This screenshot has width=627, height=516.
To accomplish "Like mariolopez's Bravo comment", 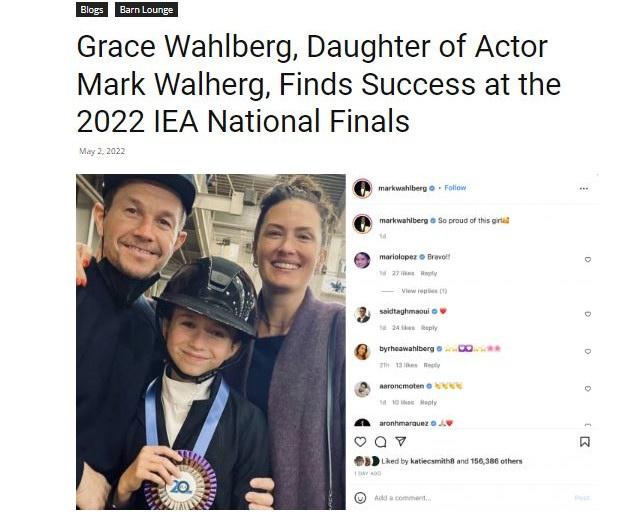I will (587, 259).
